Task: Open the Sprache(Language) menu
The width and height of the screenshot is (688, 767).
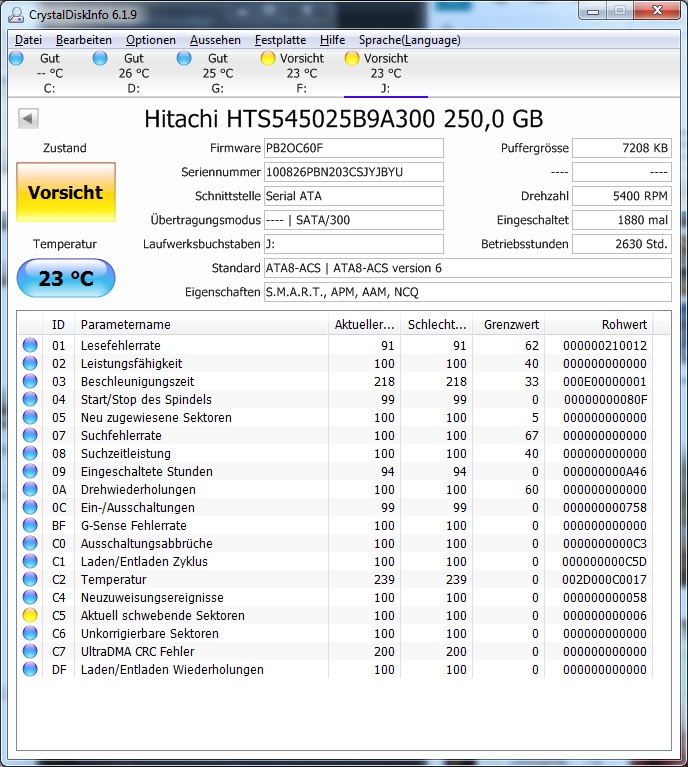Action: pos(410,40)
